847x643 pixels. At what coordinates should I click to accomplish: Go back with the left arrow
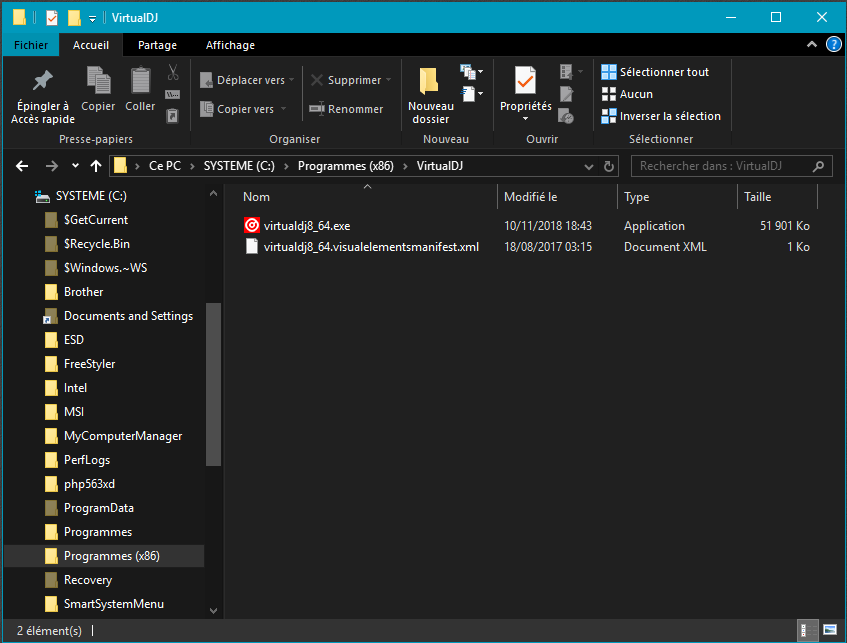coord(22,166)
